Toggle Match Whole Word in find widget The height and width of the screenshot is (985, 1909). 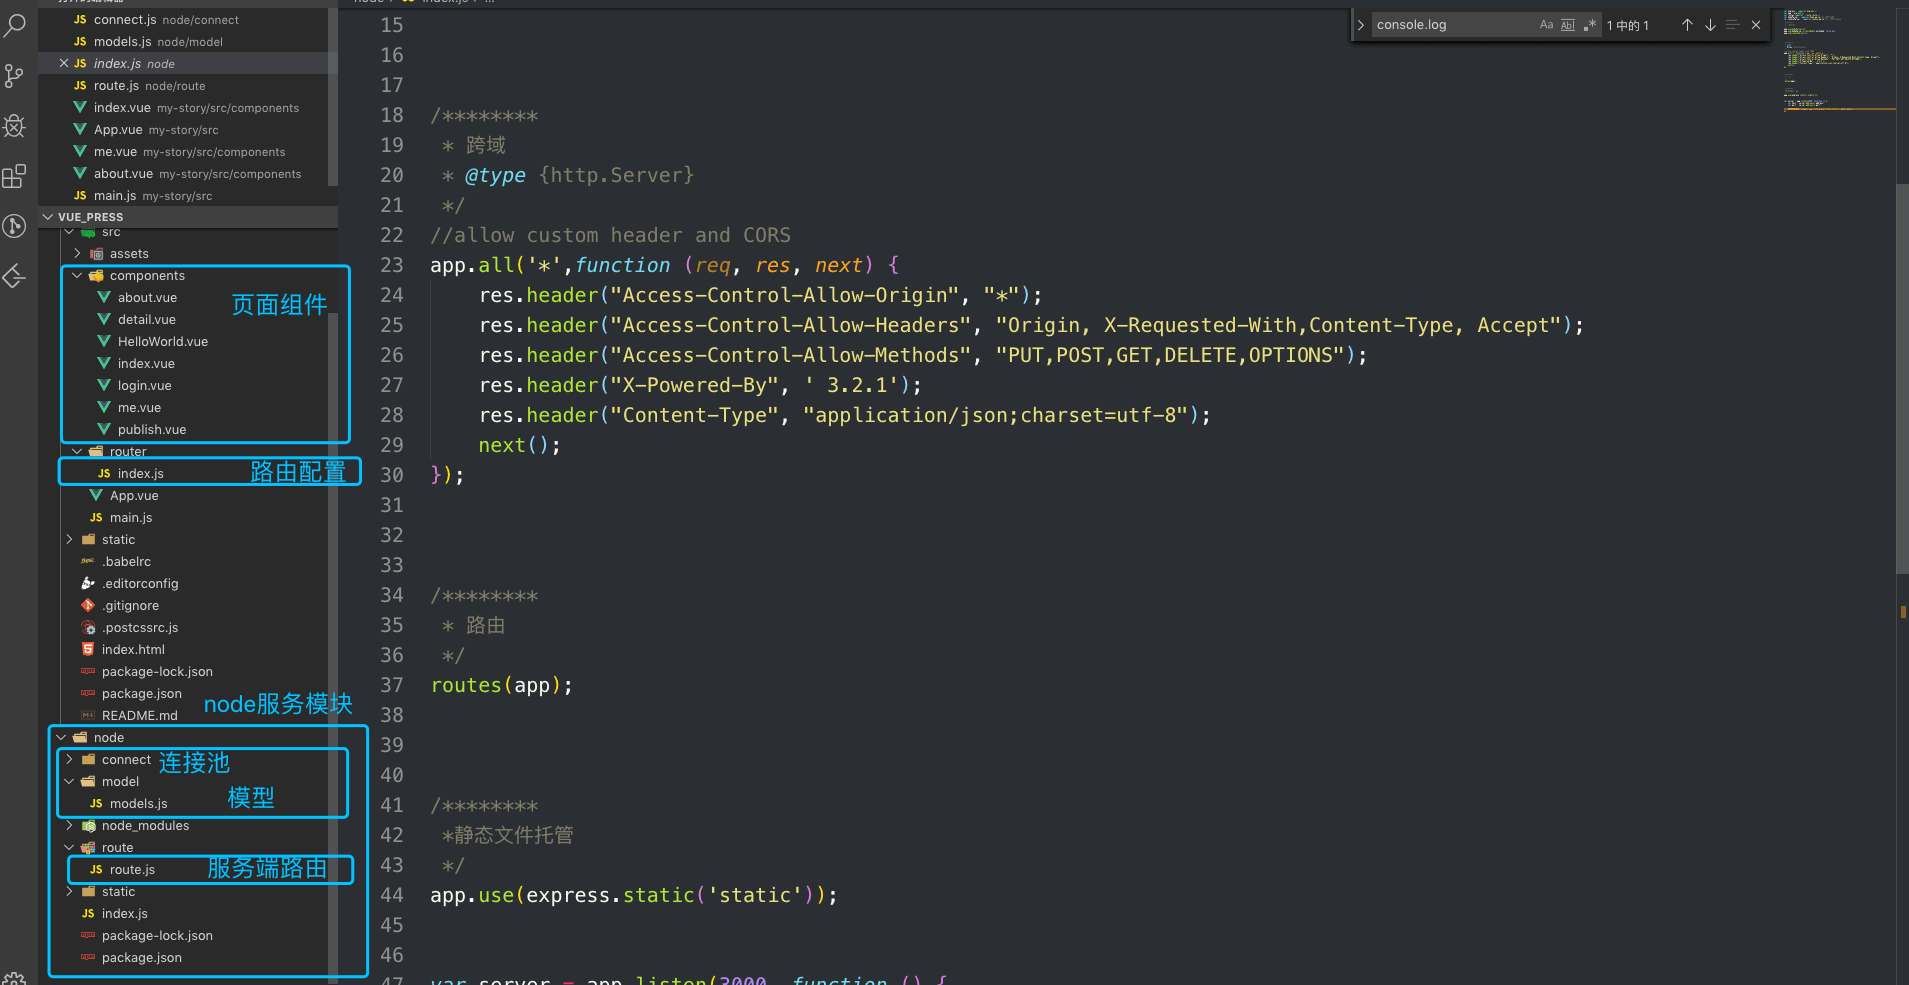1567,25
